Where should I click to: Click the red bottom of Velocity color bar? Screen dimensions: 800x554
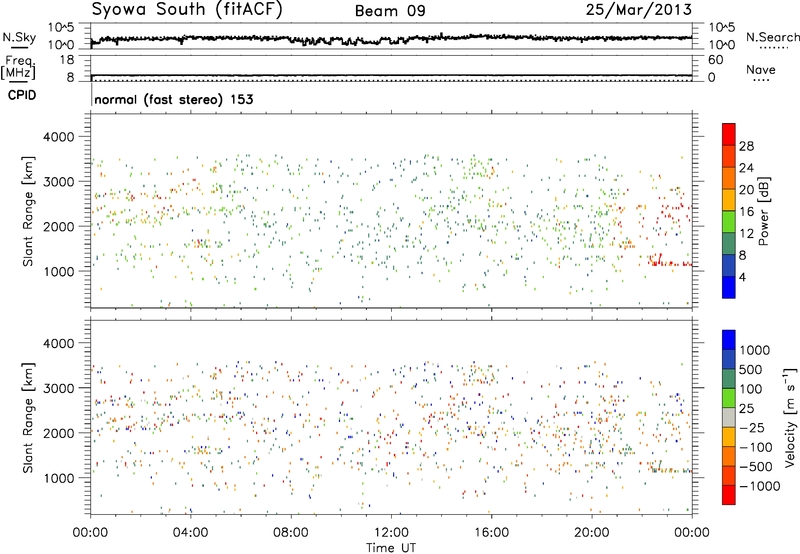tap(729, 495)
